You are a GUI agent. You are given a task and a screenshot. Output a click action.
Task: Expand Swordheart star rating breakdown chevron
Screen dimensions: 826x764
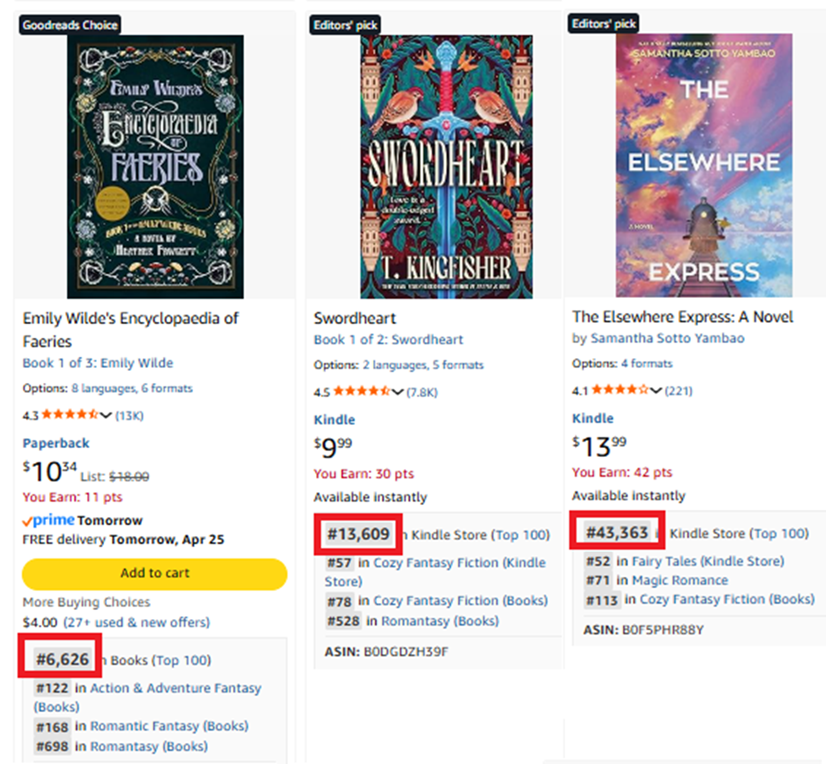[398, 392]
